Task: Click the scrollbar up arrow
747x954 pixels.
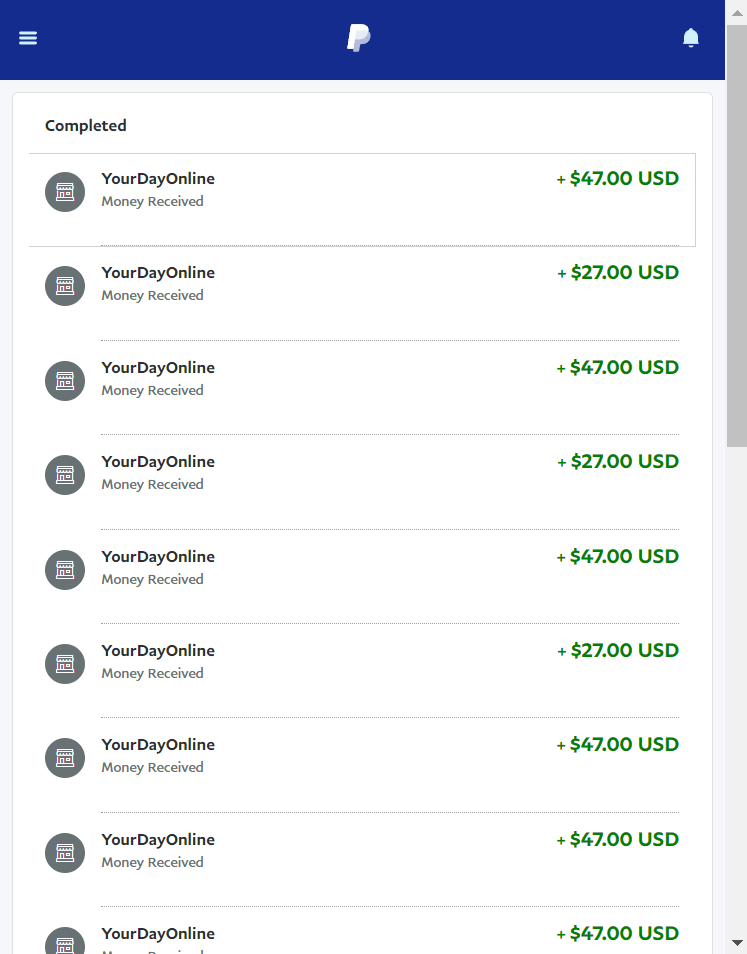Action: coord(737,13)
